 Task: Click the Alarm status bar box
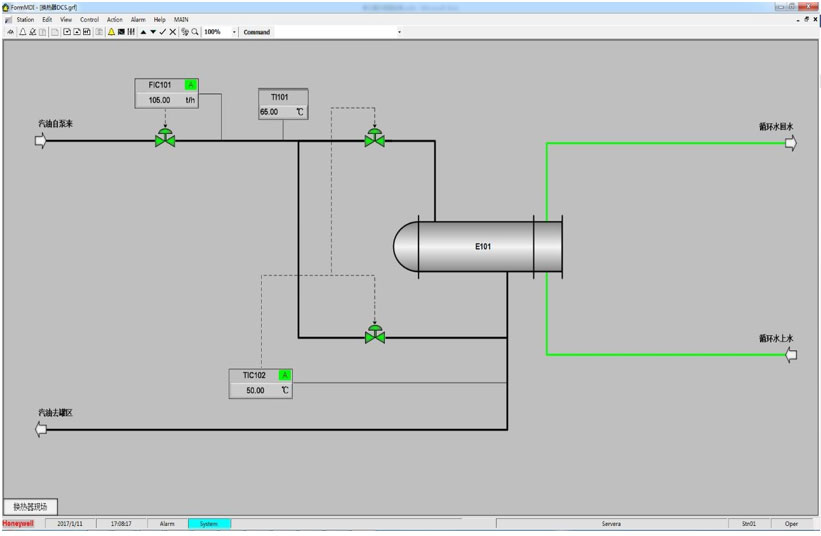pos(167,523)
